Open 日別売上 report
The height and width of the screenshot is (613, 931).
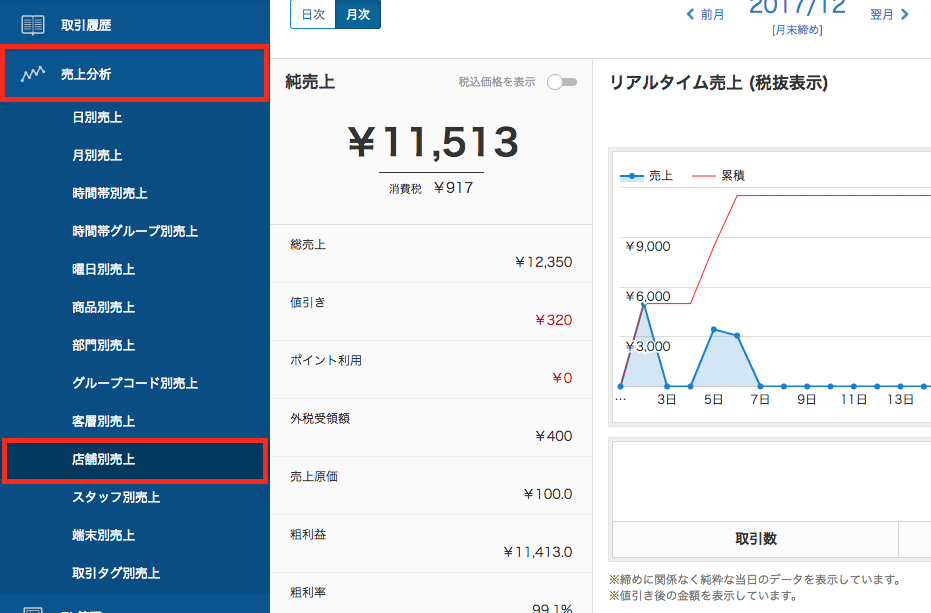coord(97,118)
